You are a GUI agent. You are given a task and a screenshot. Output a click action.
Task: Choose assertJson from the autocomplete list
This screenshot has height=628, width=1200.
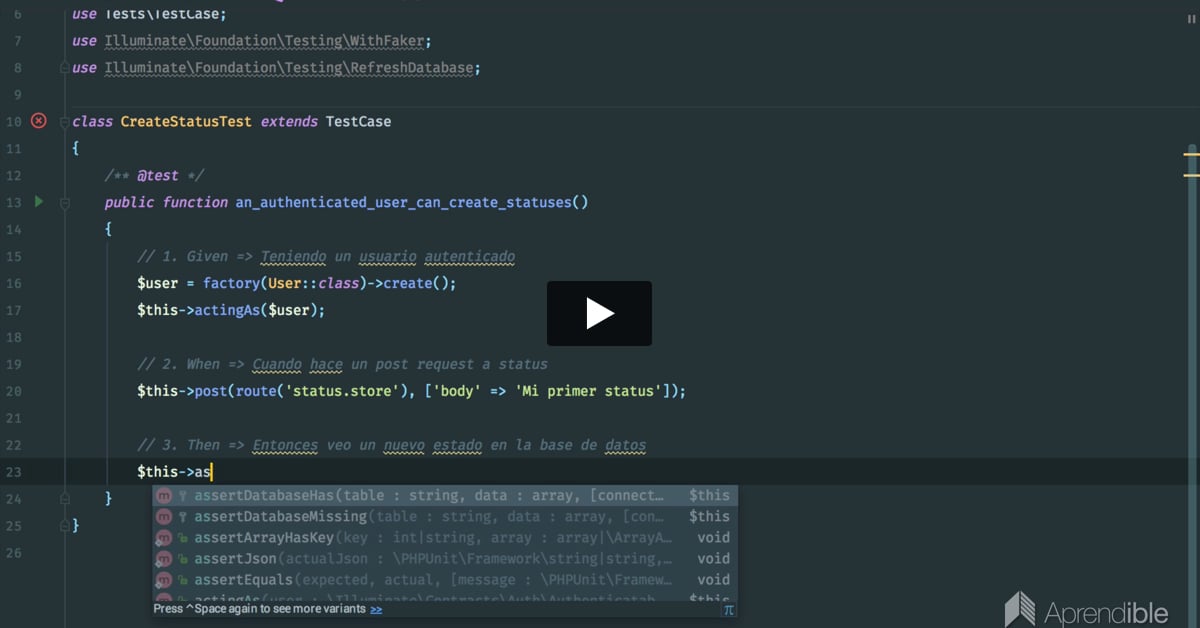[x=445, y=559]
